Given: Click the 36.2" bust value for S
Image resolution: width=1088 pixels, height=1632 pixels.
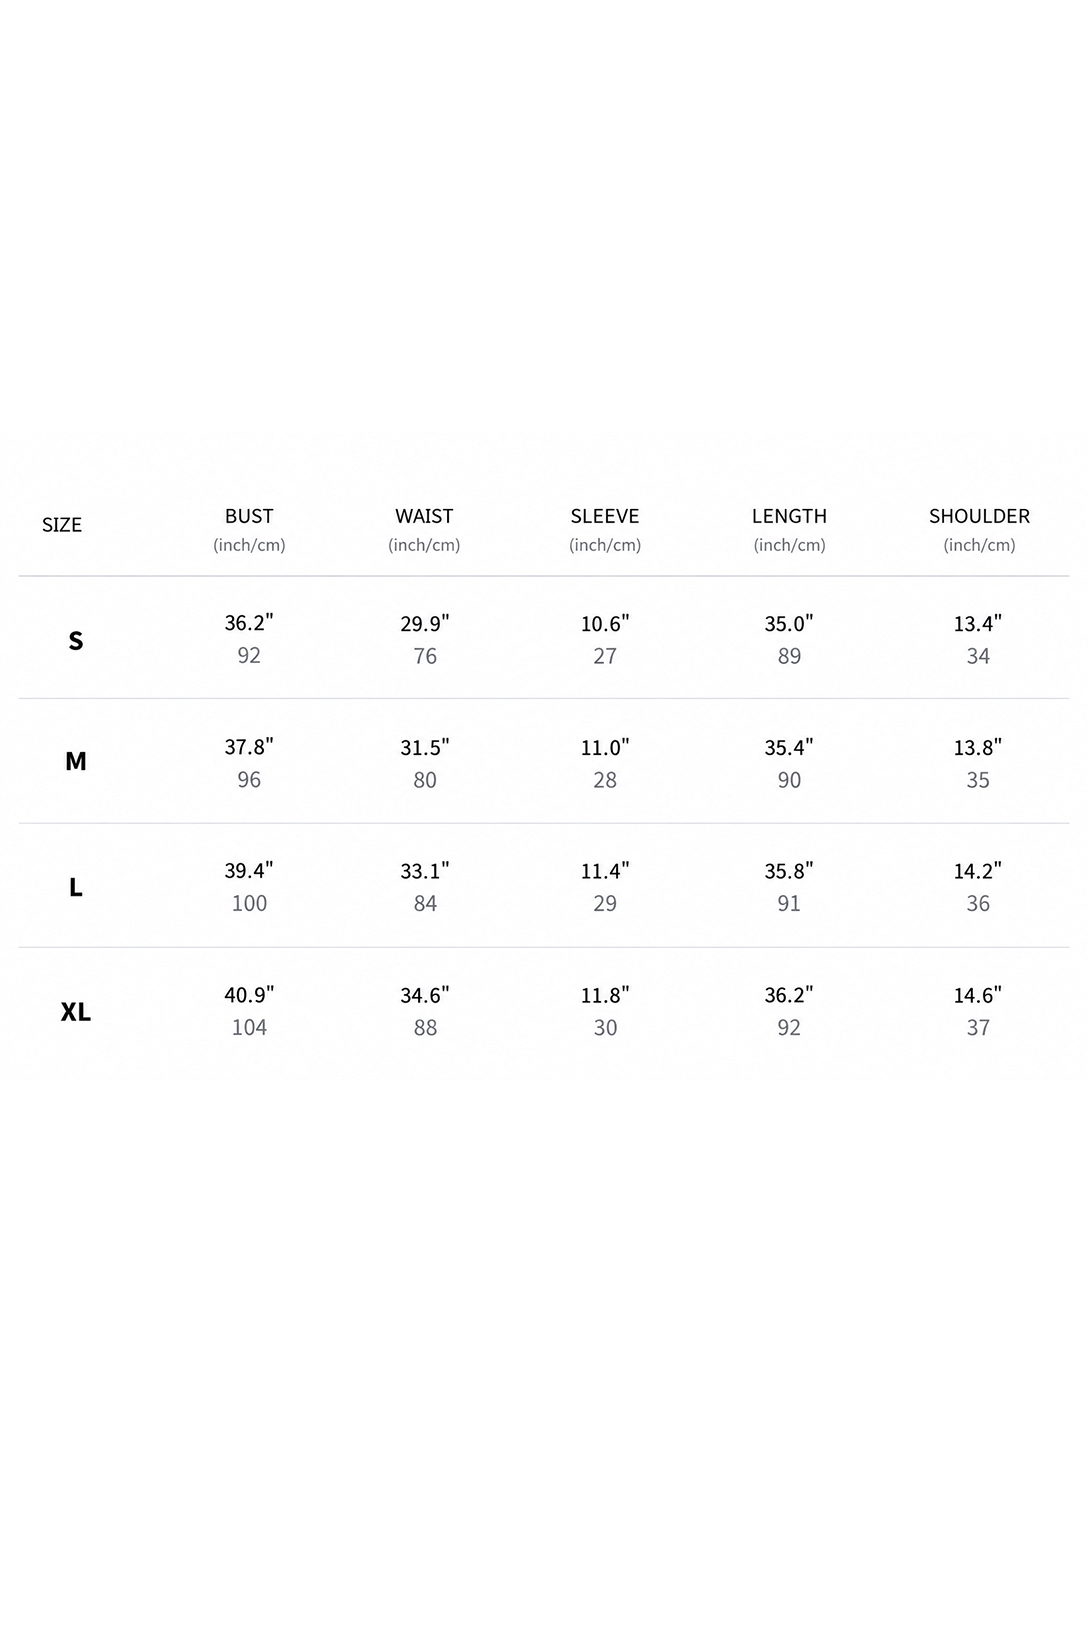Looking at the screenshot, I should [249, 623].
